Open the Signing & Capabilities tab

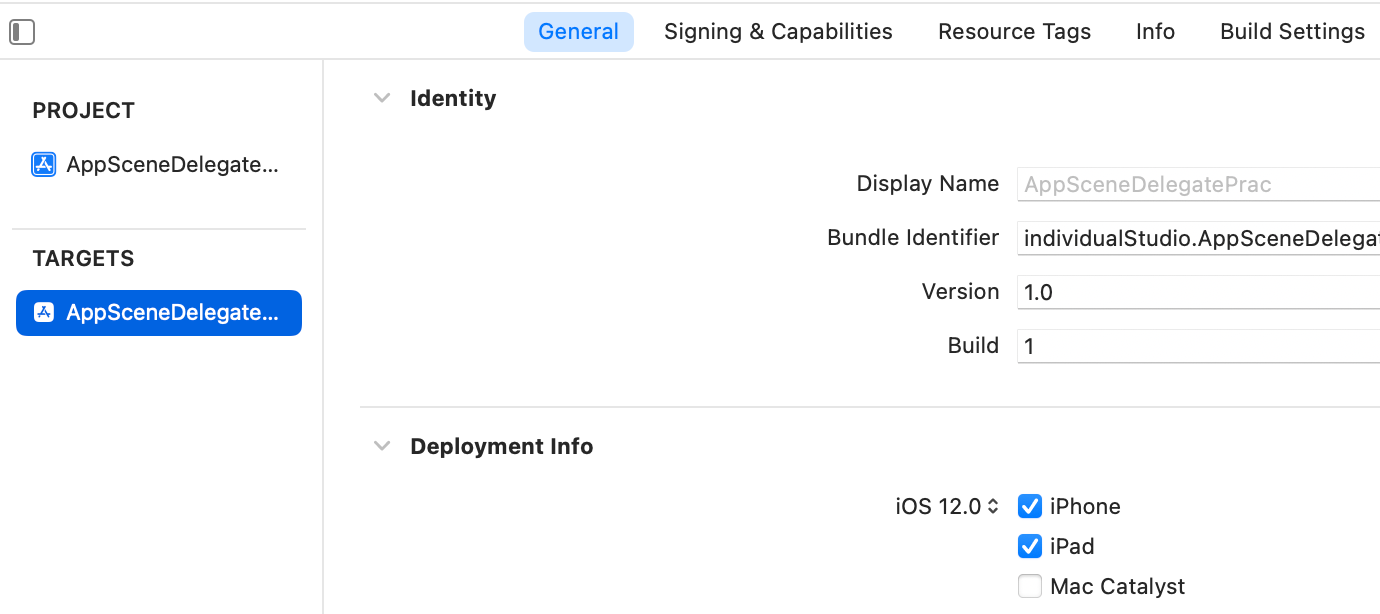click(778, 31)
